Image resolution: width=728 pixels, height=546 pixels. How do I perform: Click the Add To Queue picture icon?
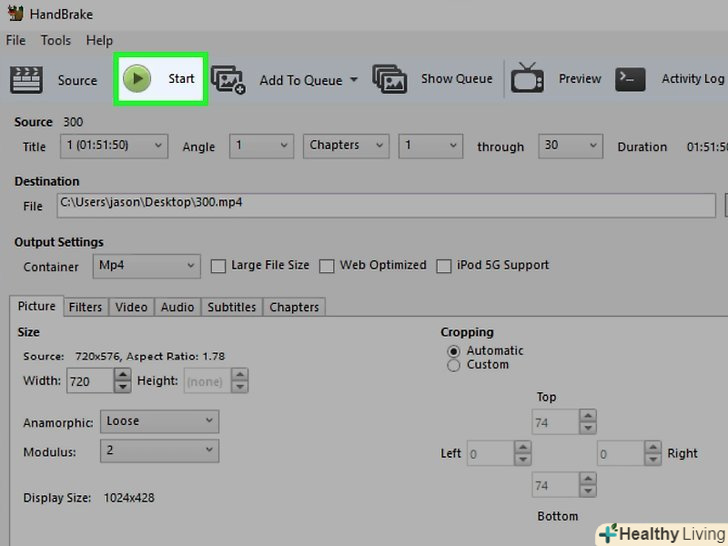[x=228, y=80]
